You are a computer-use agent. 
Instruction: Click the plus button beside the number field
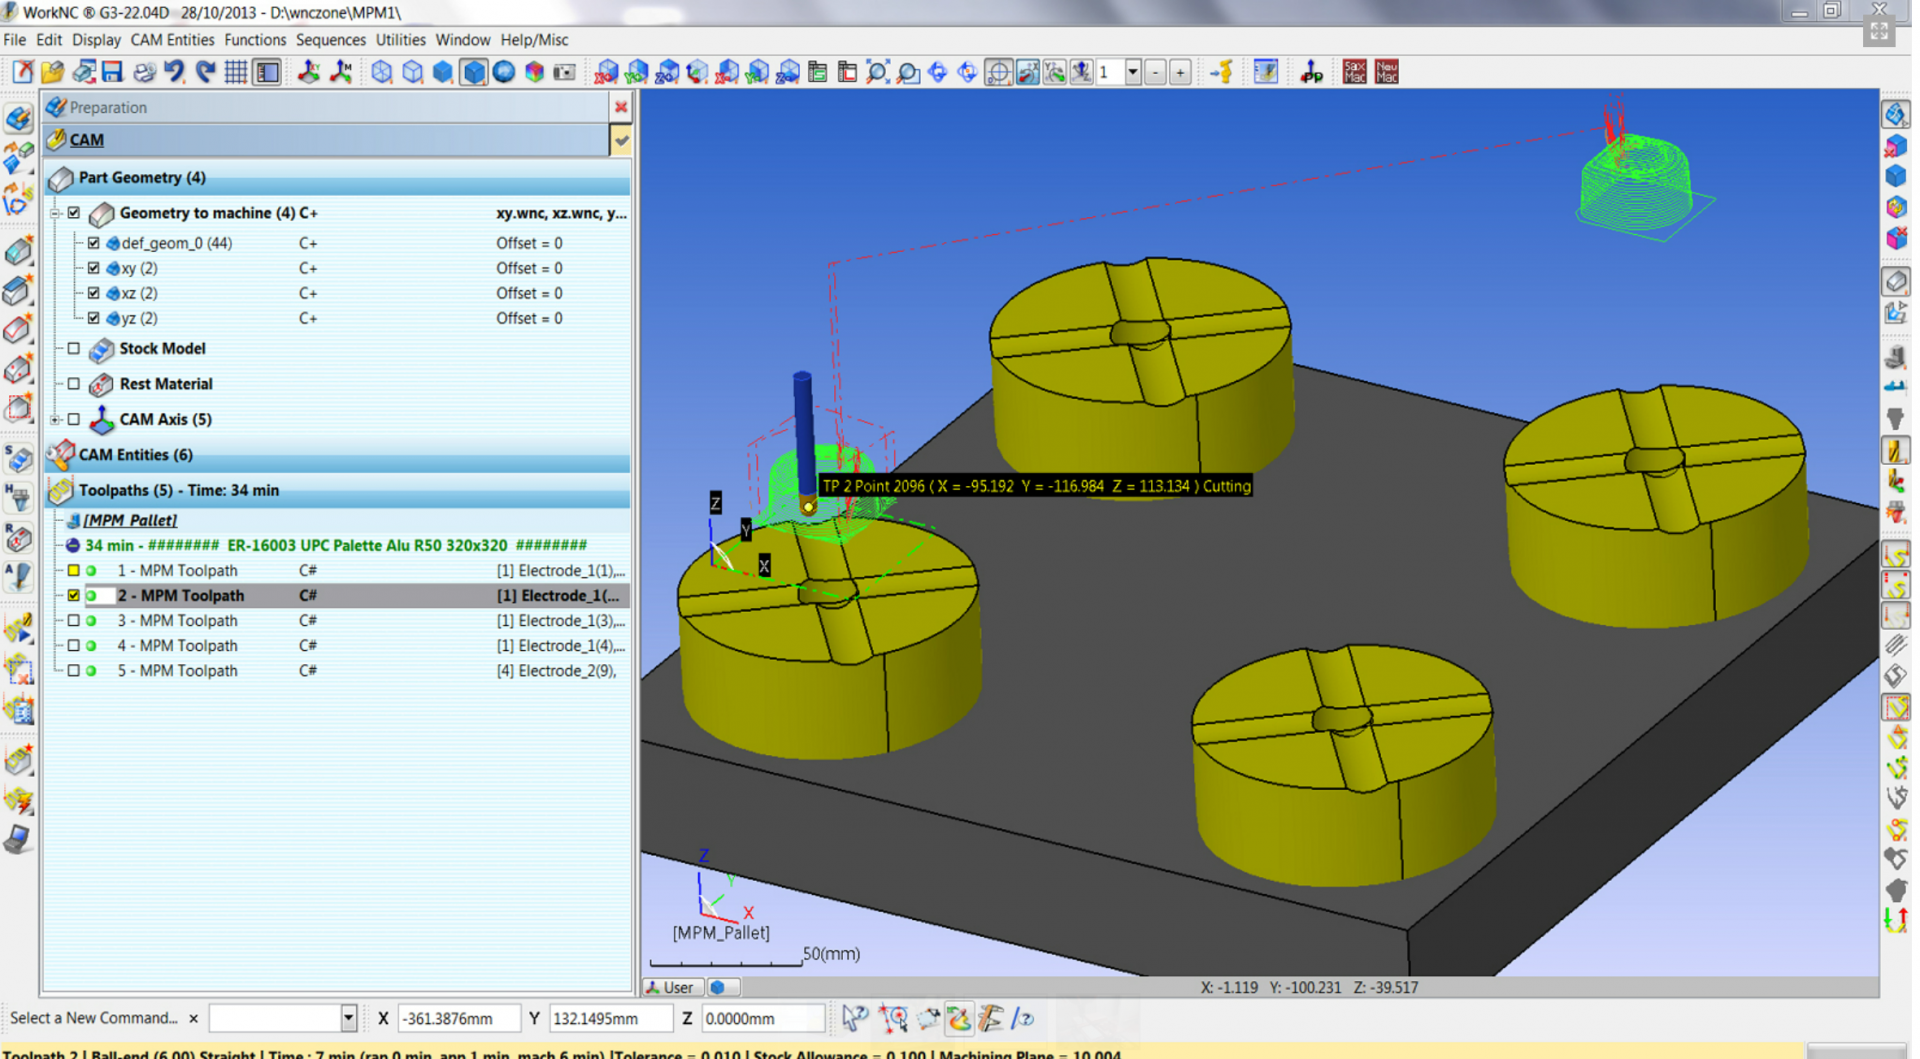coord(1180,72)
